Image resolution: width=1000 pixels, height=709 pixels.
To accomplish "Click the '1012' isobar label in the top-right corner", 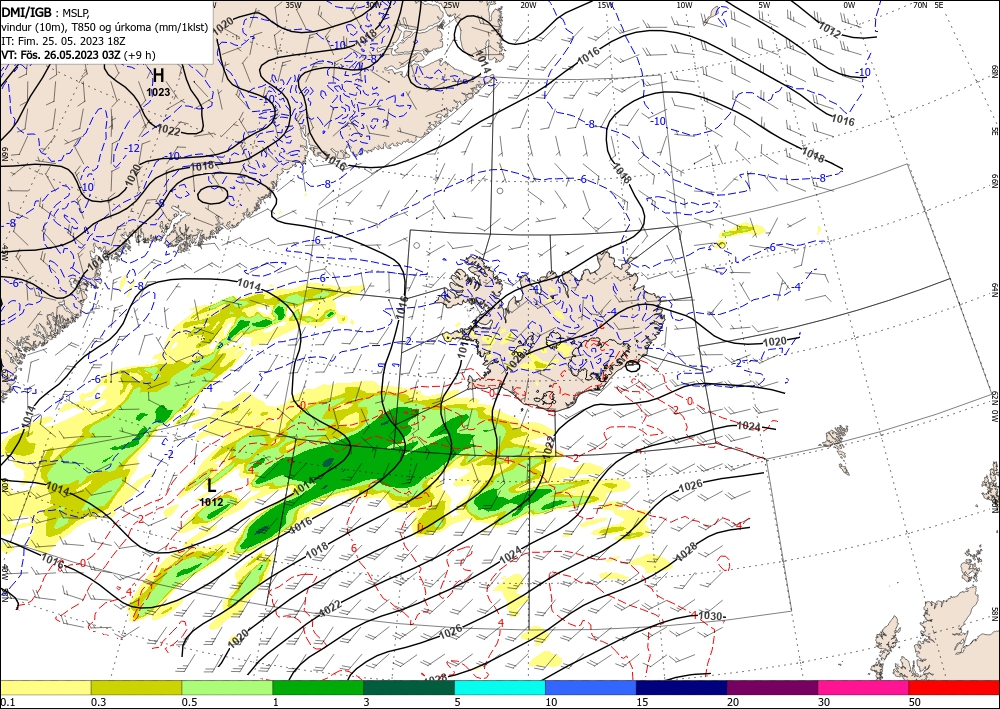I will click(829, 29).
